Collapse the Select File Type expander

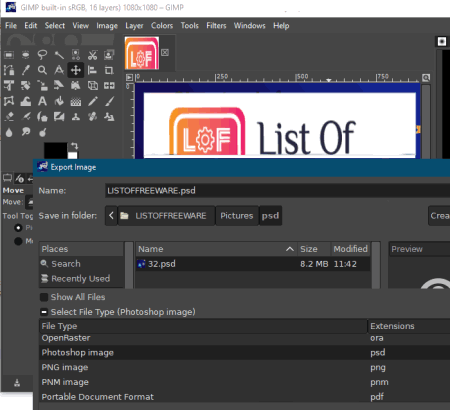(44, 312)
